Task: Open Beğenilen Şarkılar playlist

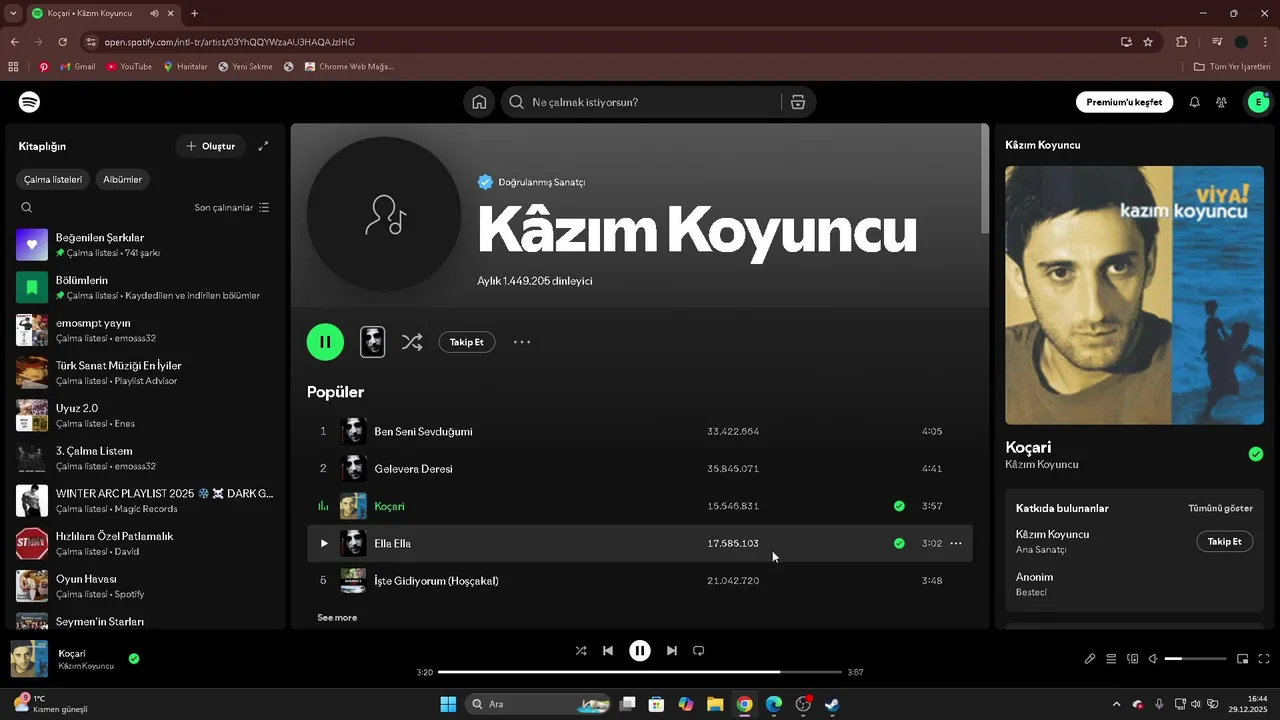Action: [x=145, y=245]
